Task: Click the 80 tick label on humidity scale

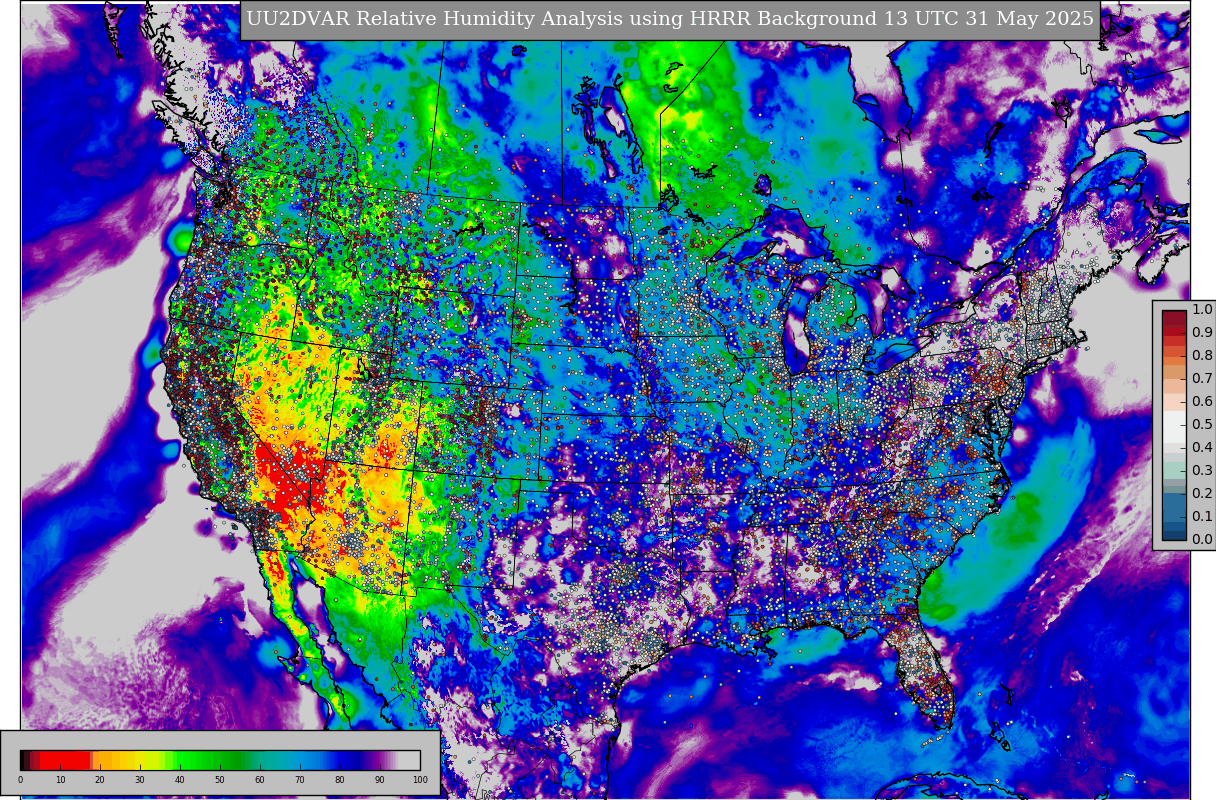Action: coord(340,780)
